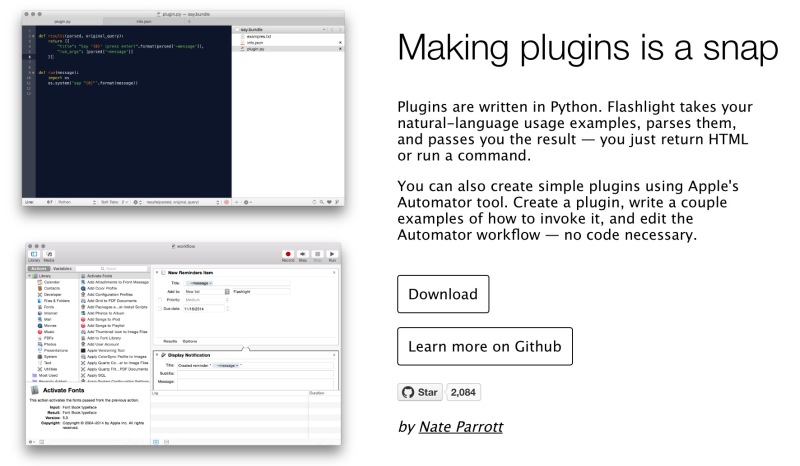Click the red Record button in Automator
The width and height of the screenshot is (800, 466).
288,254
